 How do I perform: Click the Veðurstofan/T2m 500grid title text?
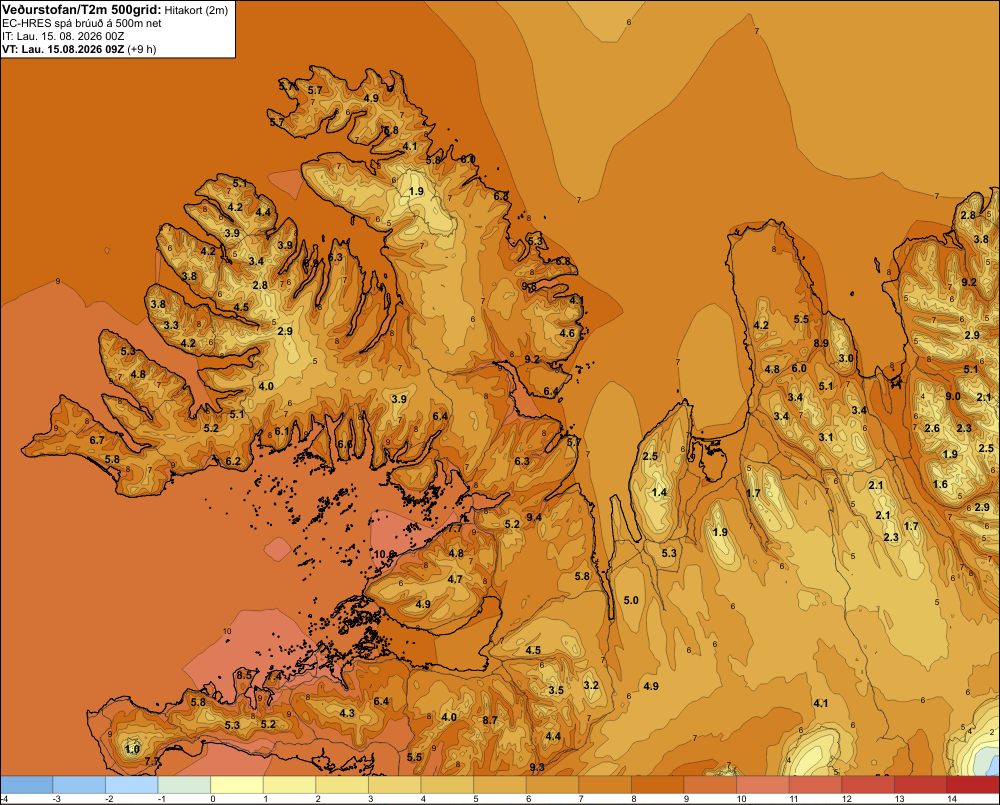(x=82, y=9)
